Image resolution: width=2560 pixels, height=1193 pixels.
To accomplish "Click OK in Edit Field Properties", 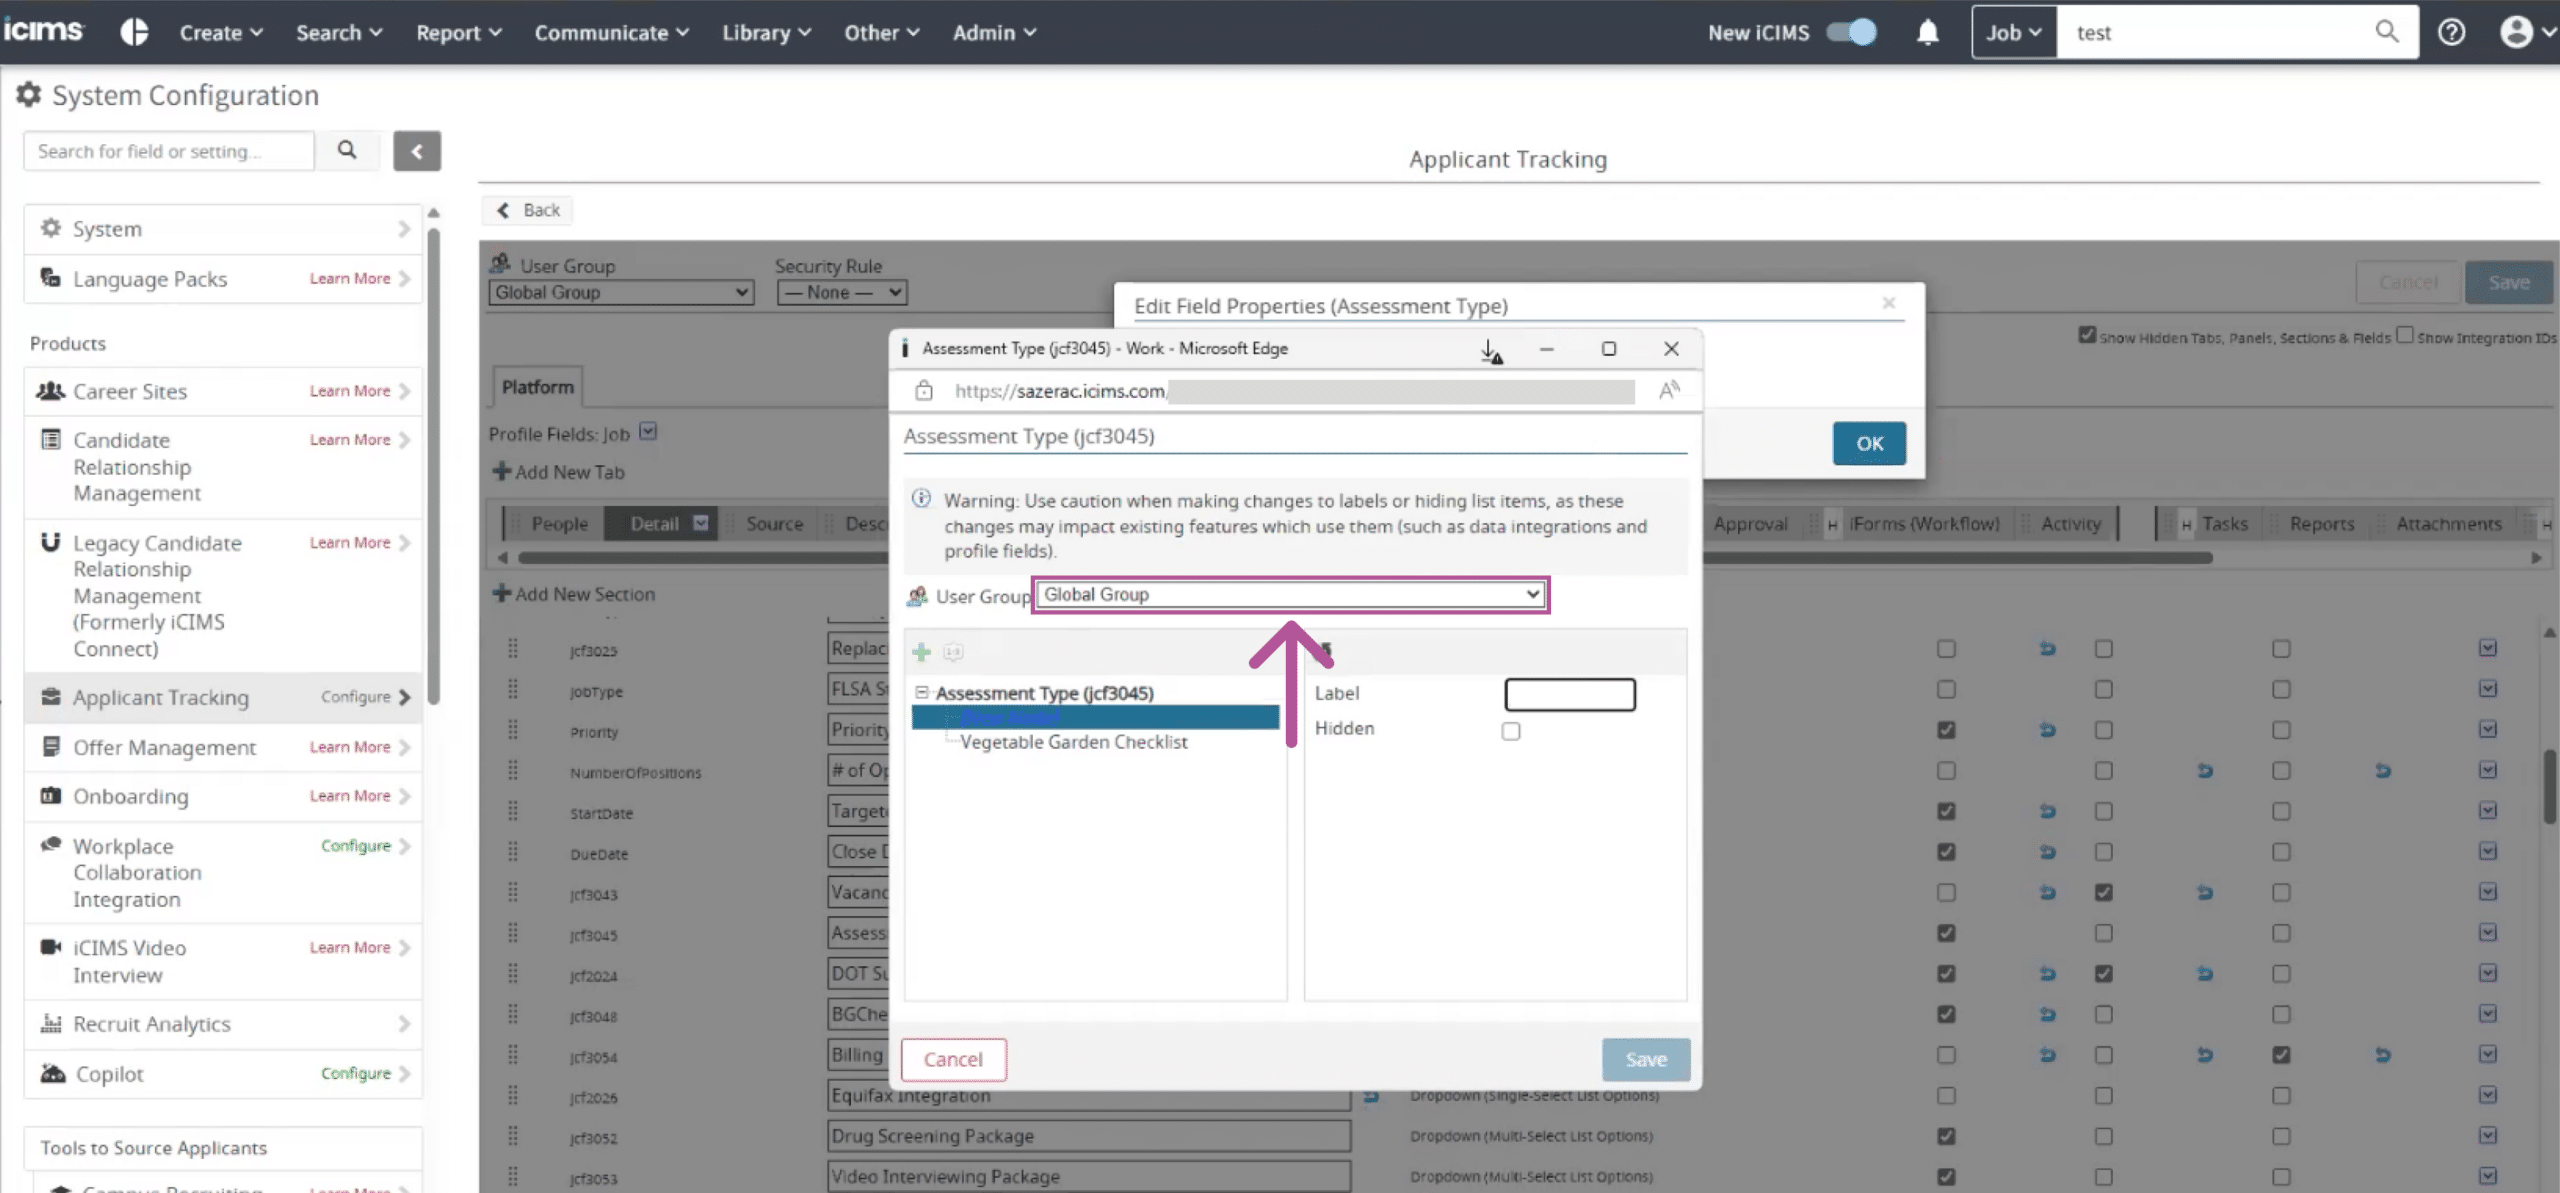I will click(1869, 443).
